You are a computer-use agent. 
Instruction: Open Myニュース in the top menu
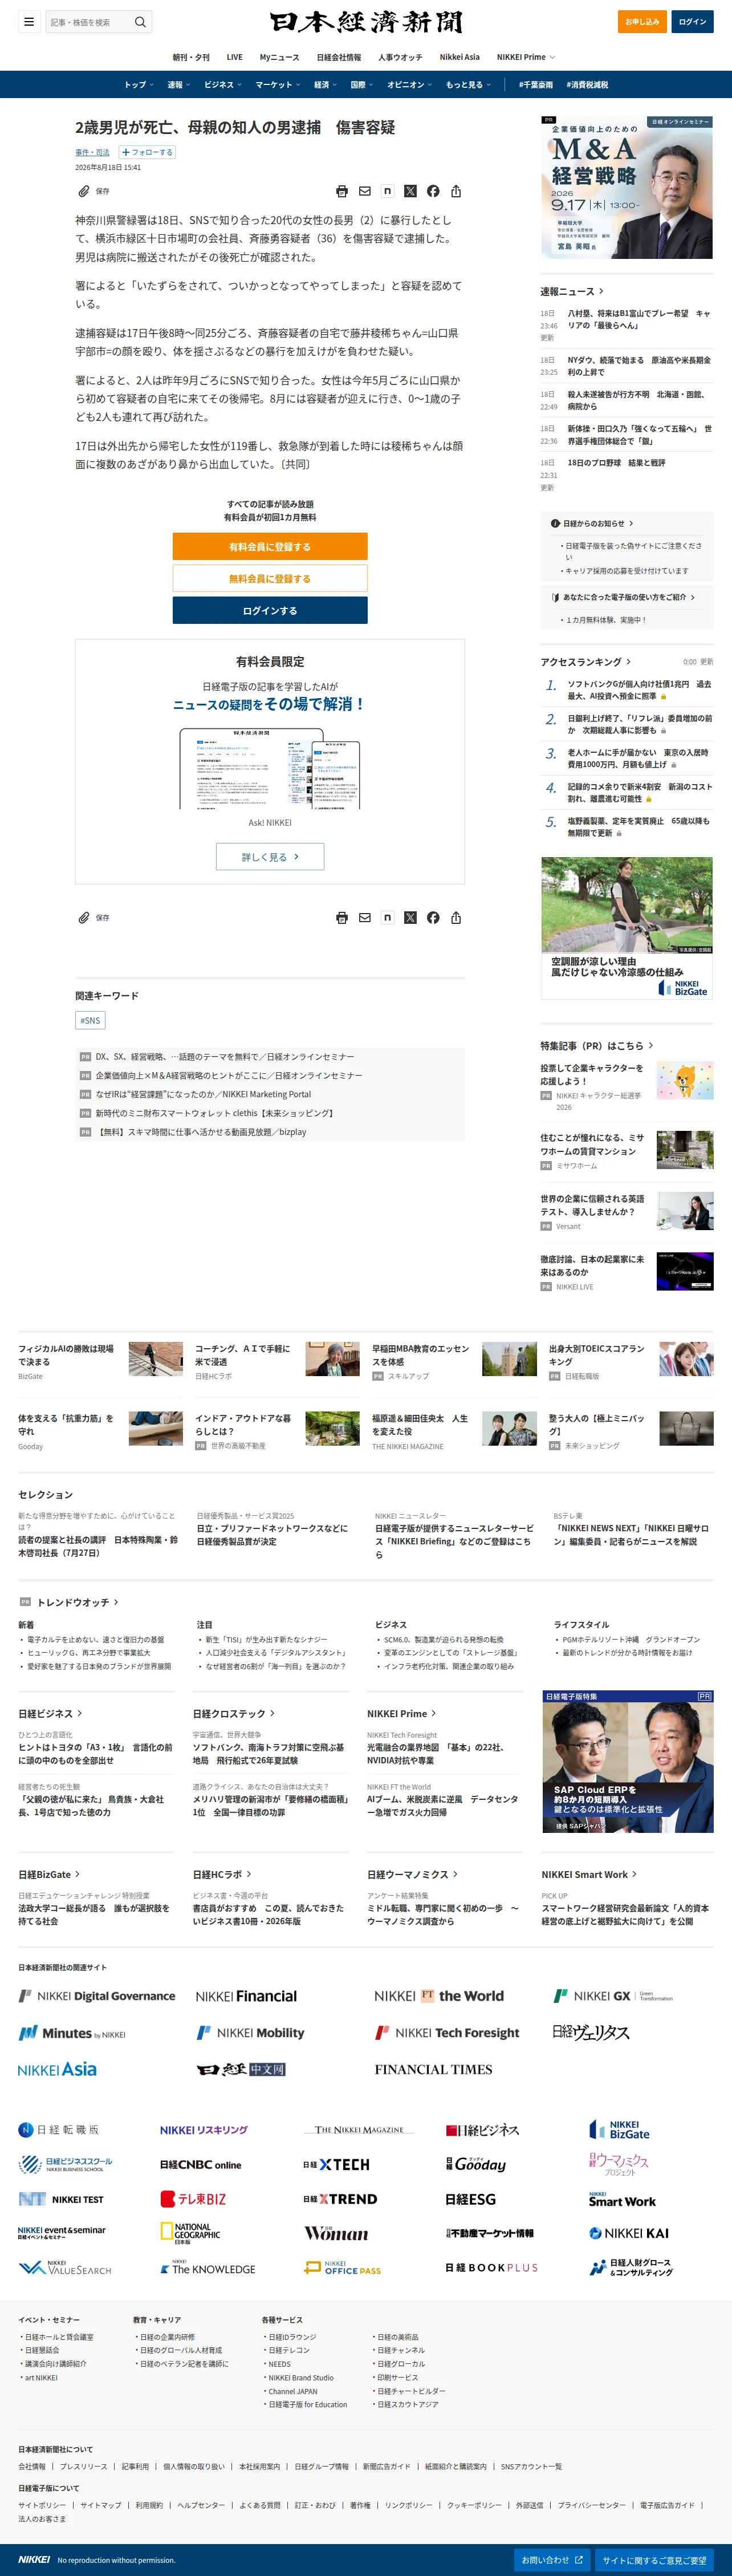pos(279,57)
